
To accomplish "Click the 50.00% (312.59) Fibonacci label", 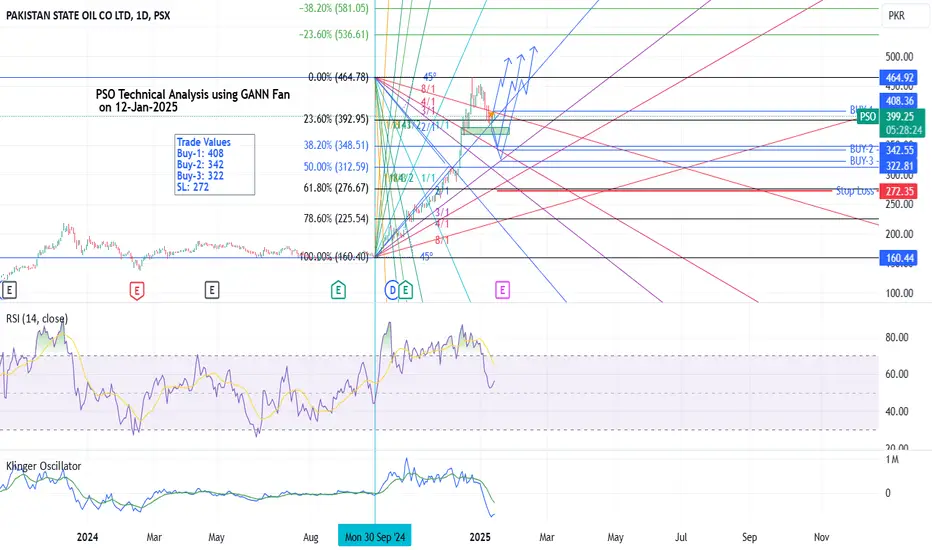I will 336,167.
